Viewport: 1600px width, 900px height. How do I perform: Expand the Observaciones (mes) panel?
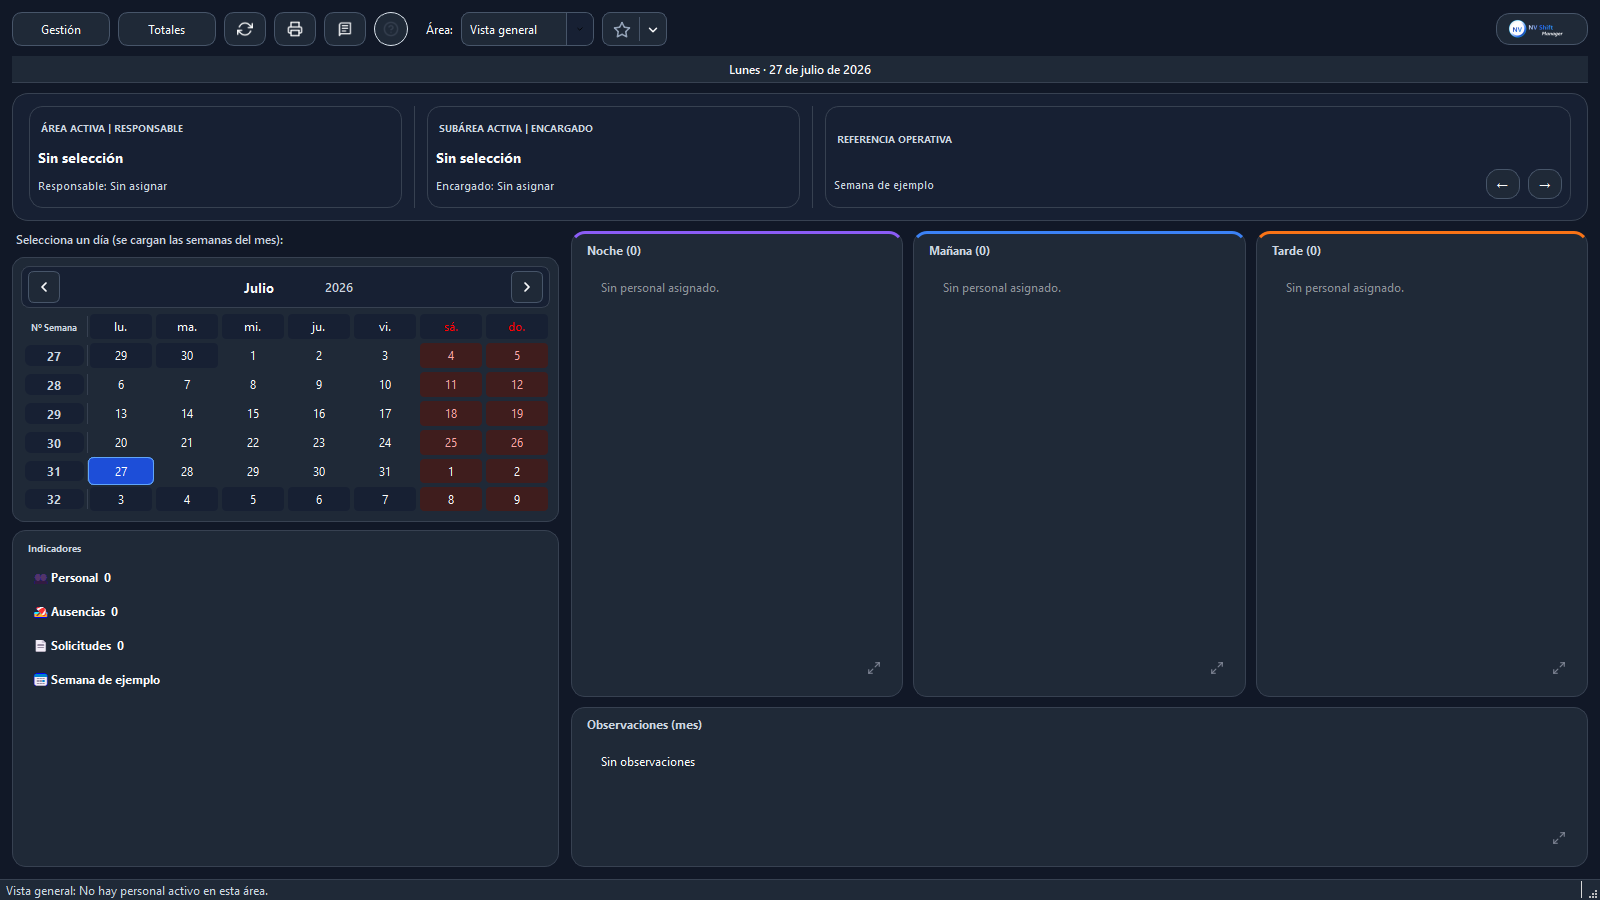click(x=1559, y=837)
